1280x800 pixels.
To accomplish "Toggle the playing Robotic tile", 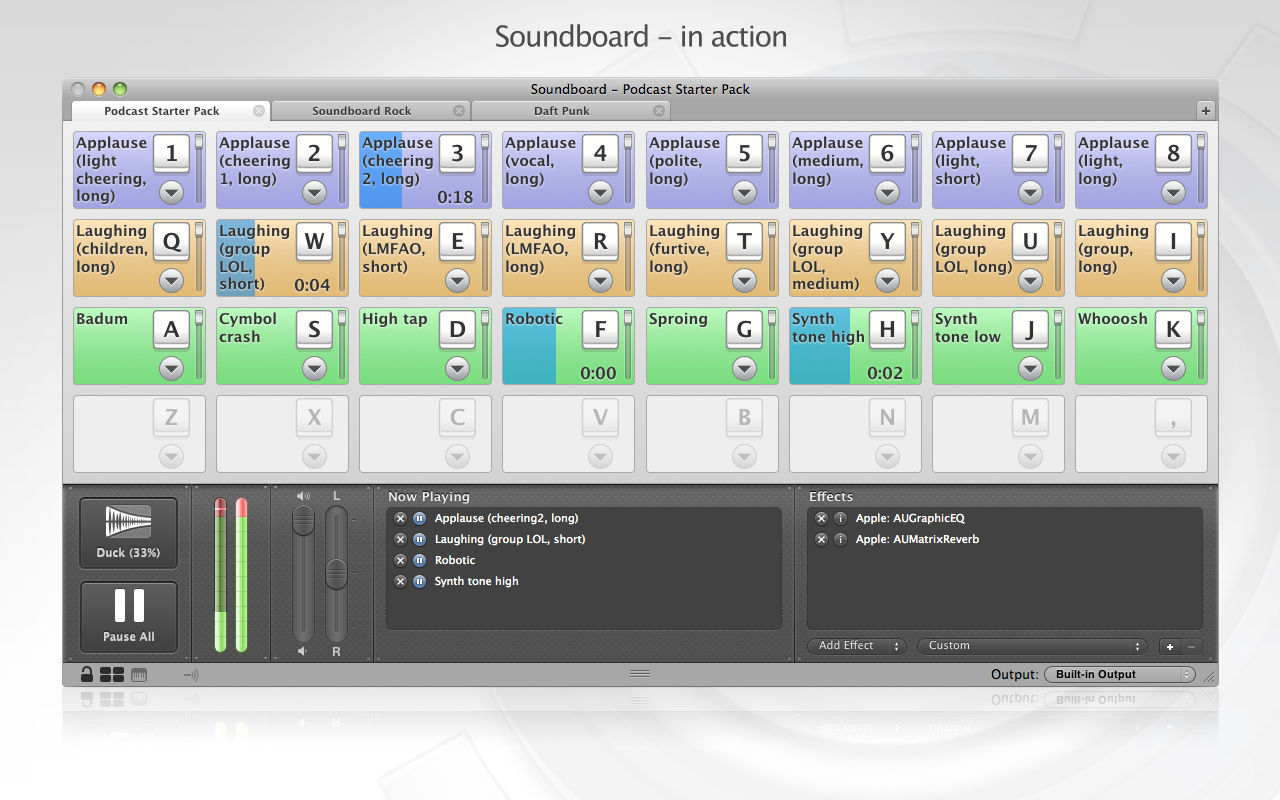I will pyautogui.click(x=568, y=346).
